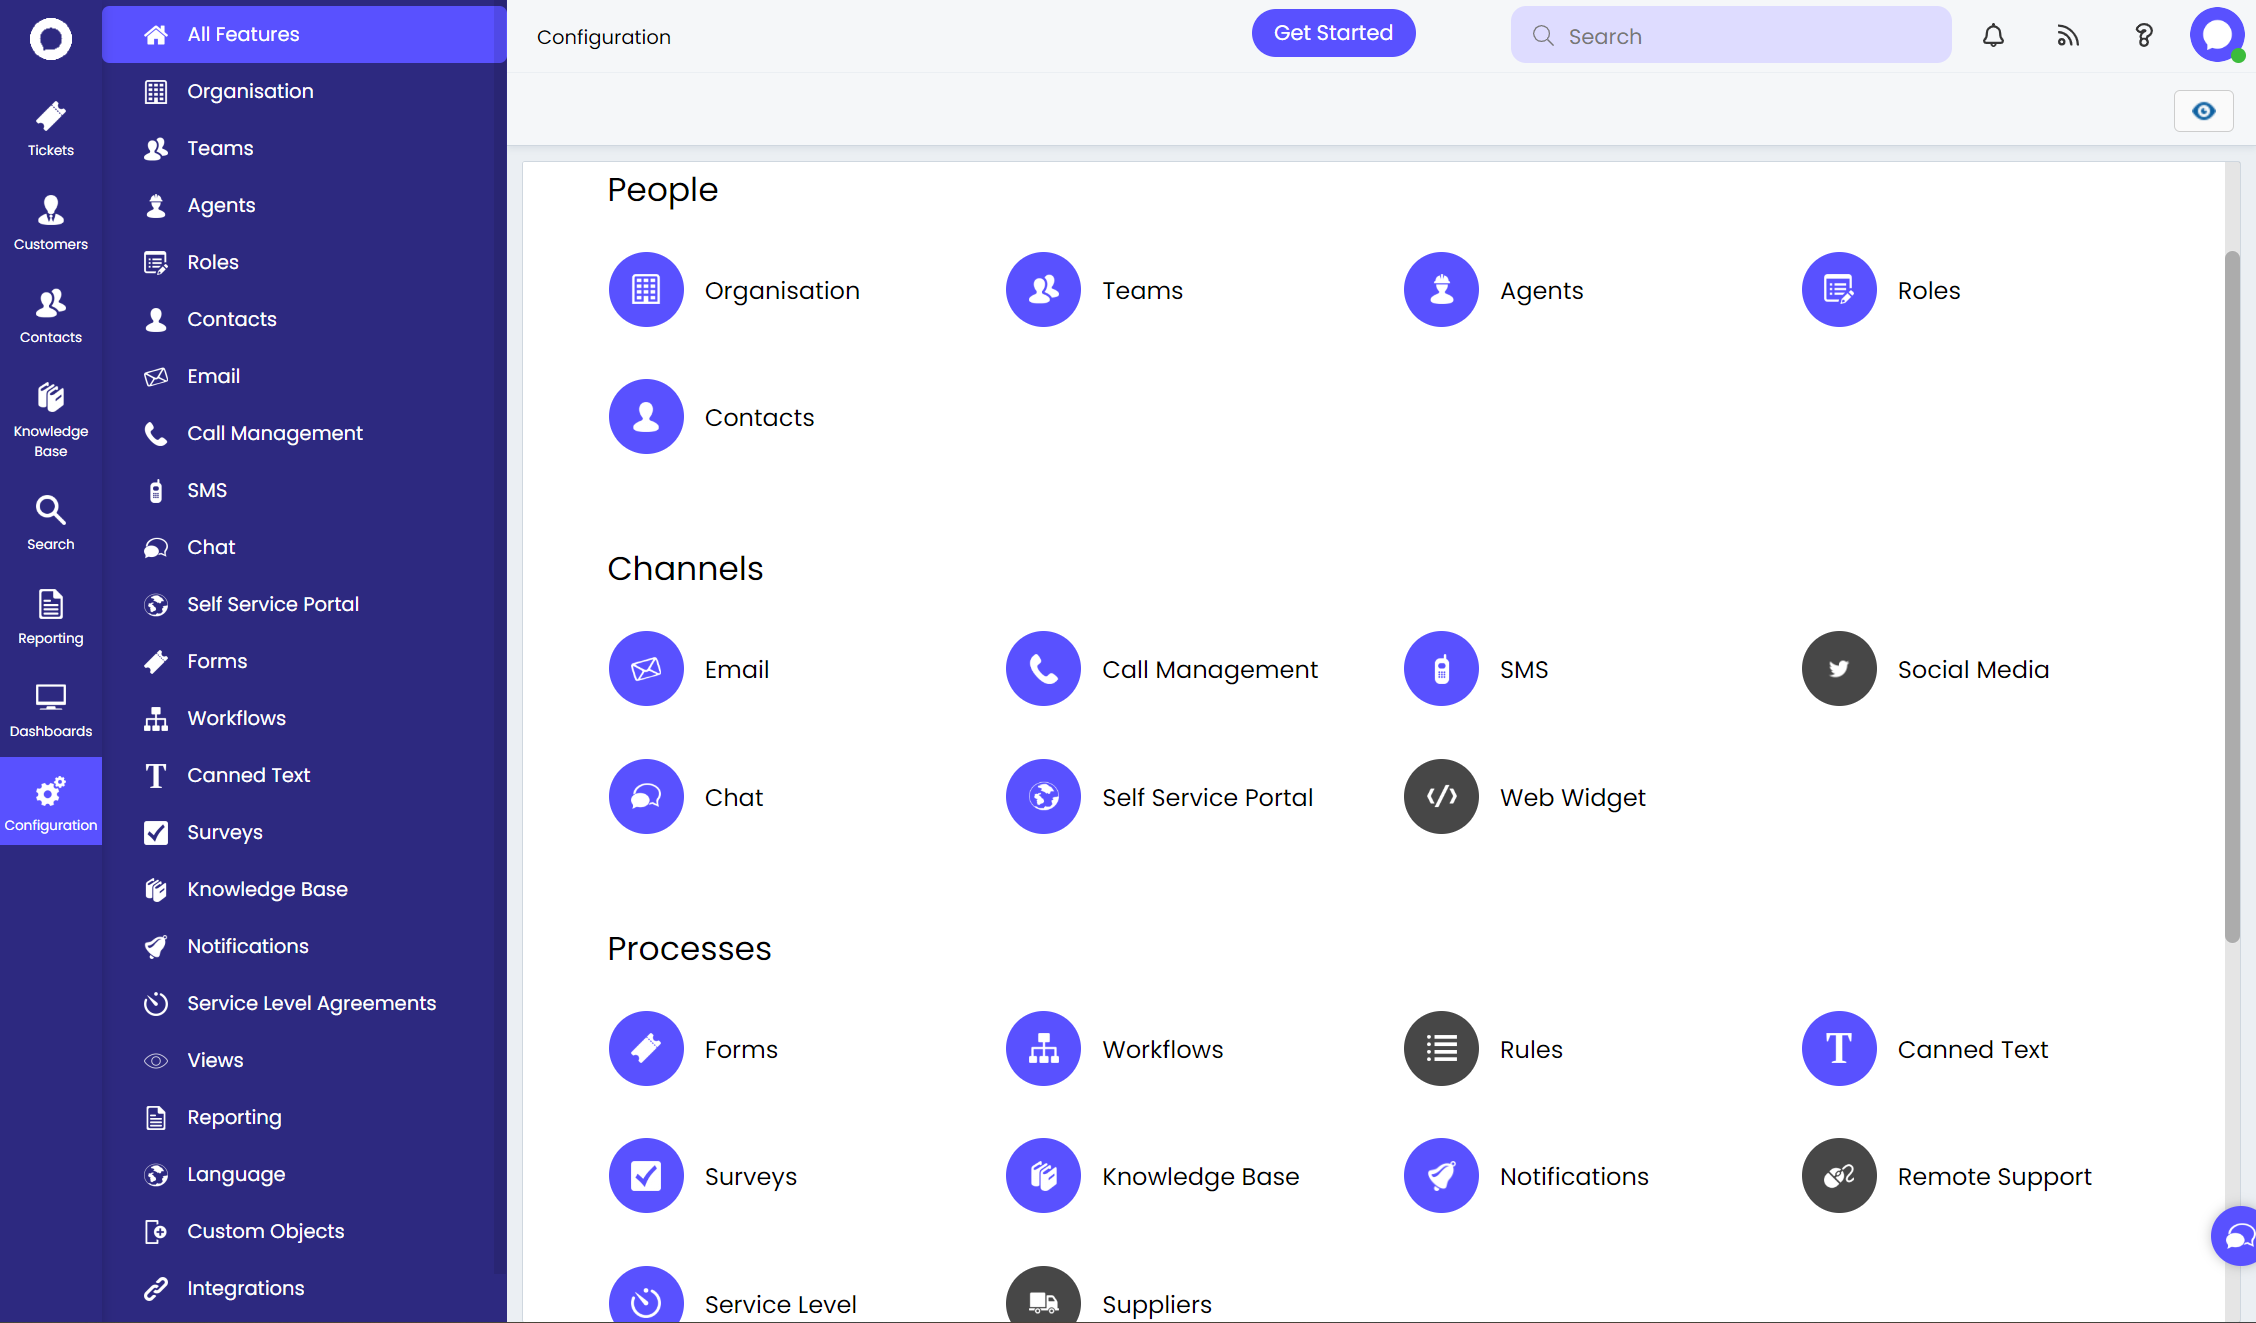This screenshot has width=2256, height=1323.
Task: Toggle the eye visibility icon top-right
Action: 2204,110
